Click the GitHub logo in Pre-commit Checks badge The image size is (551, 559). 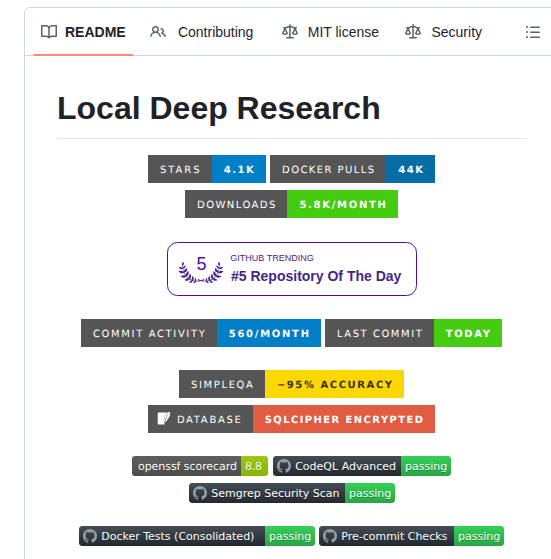[x=330, y=536]
